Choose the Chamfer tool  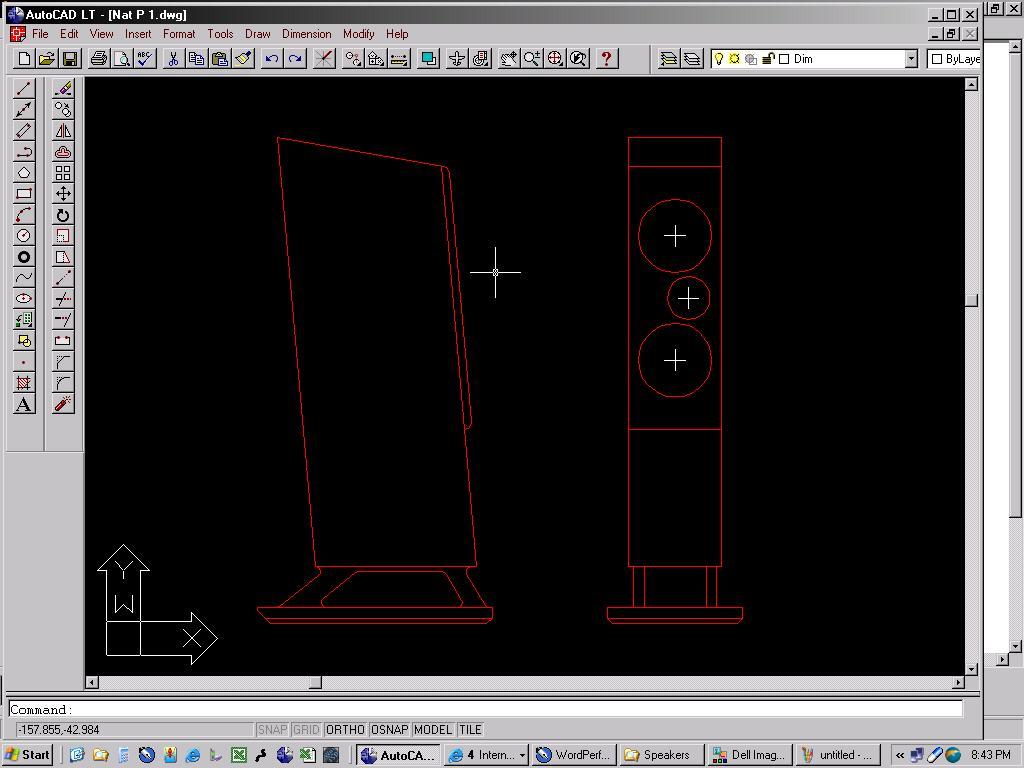63,362
